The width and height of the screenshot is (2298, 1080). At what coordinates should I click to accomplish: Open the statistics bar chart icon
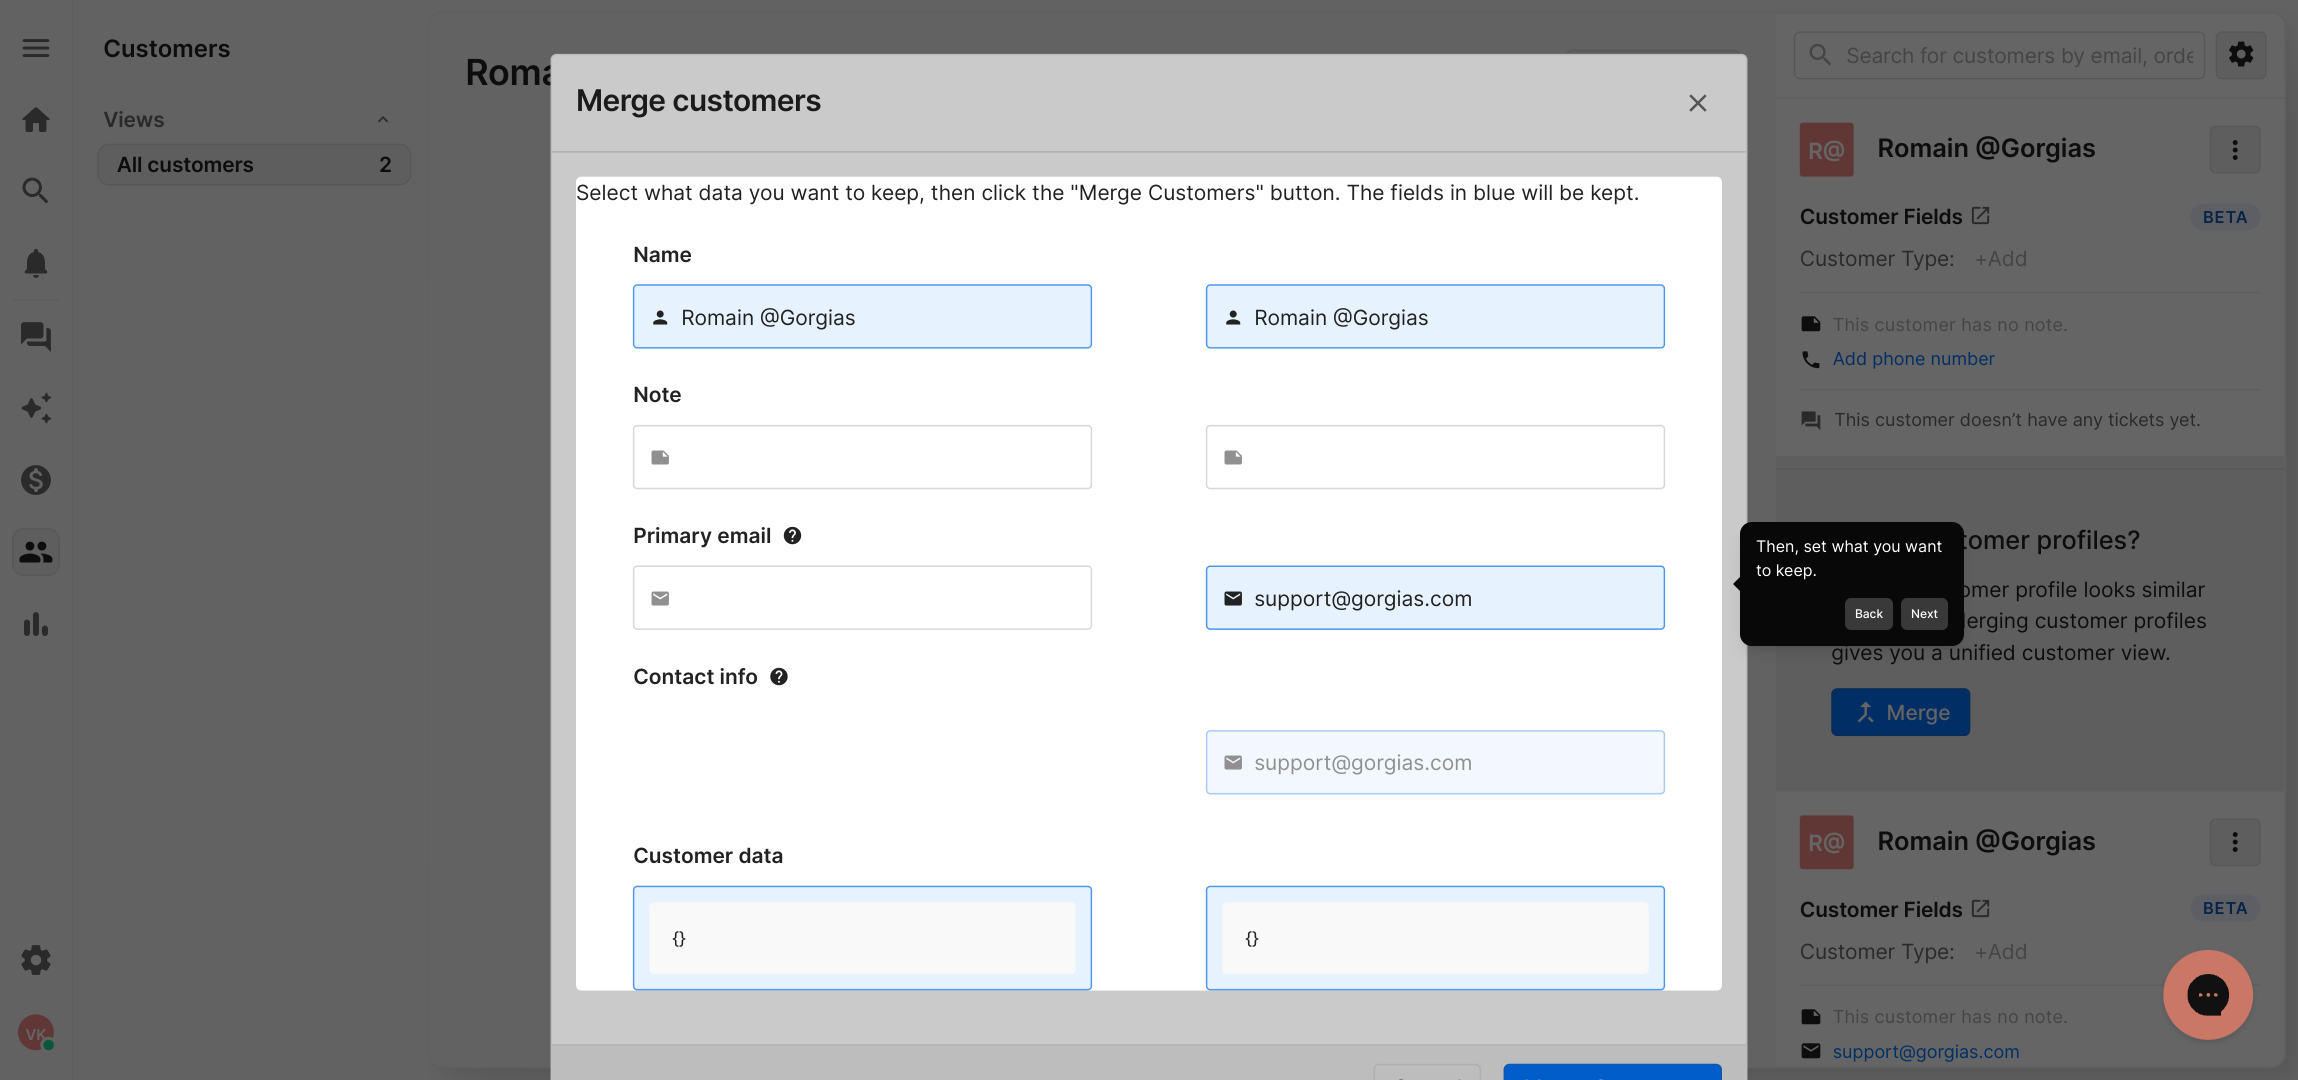36,624
